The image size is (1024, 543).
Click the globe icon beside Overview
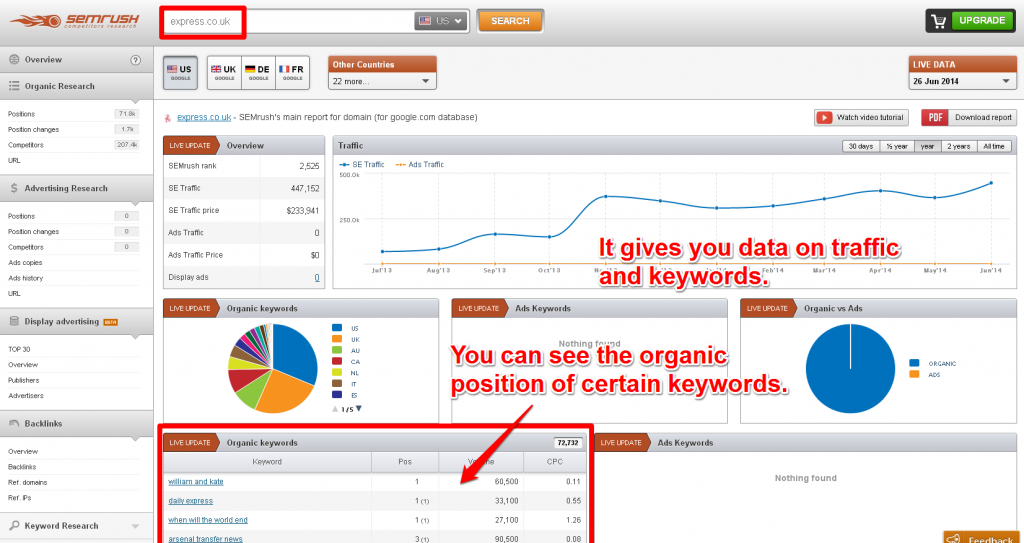coord(14,59)
